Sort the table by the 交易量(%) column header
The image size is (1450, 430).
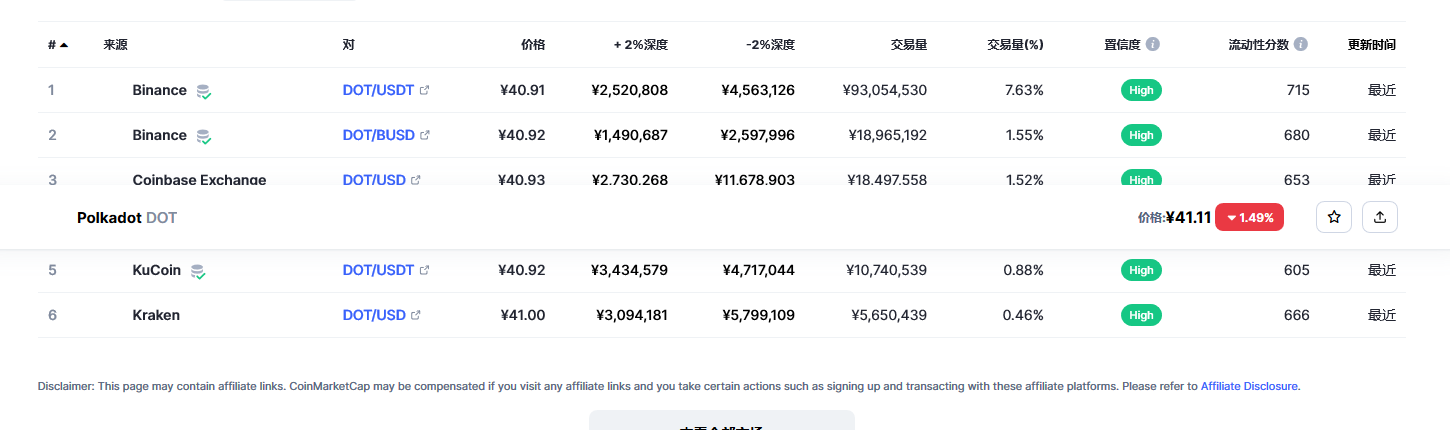[x=1015, y=45]
